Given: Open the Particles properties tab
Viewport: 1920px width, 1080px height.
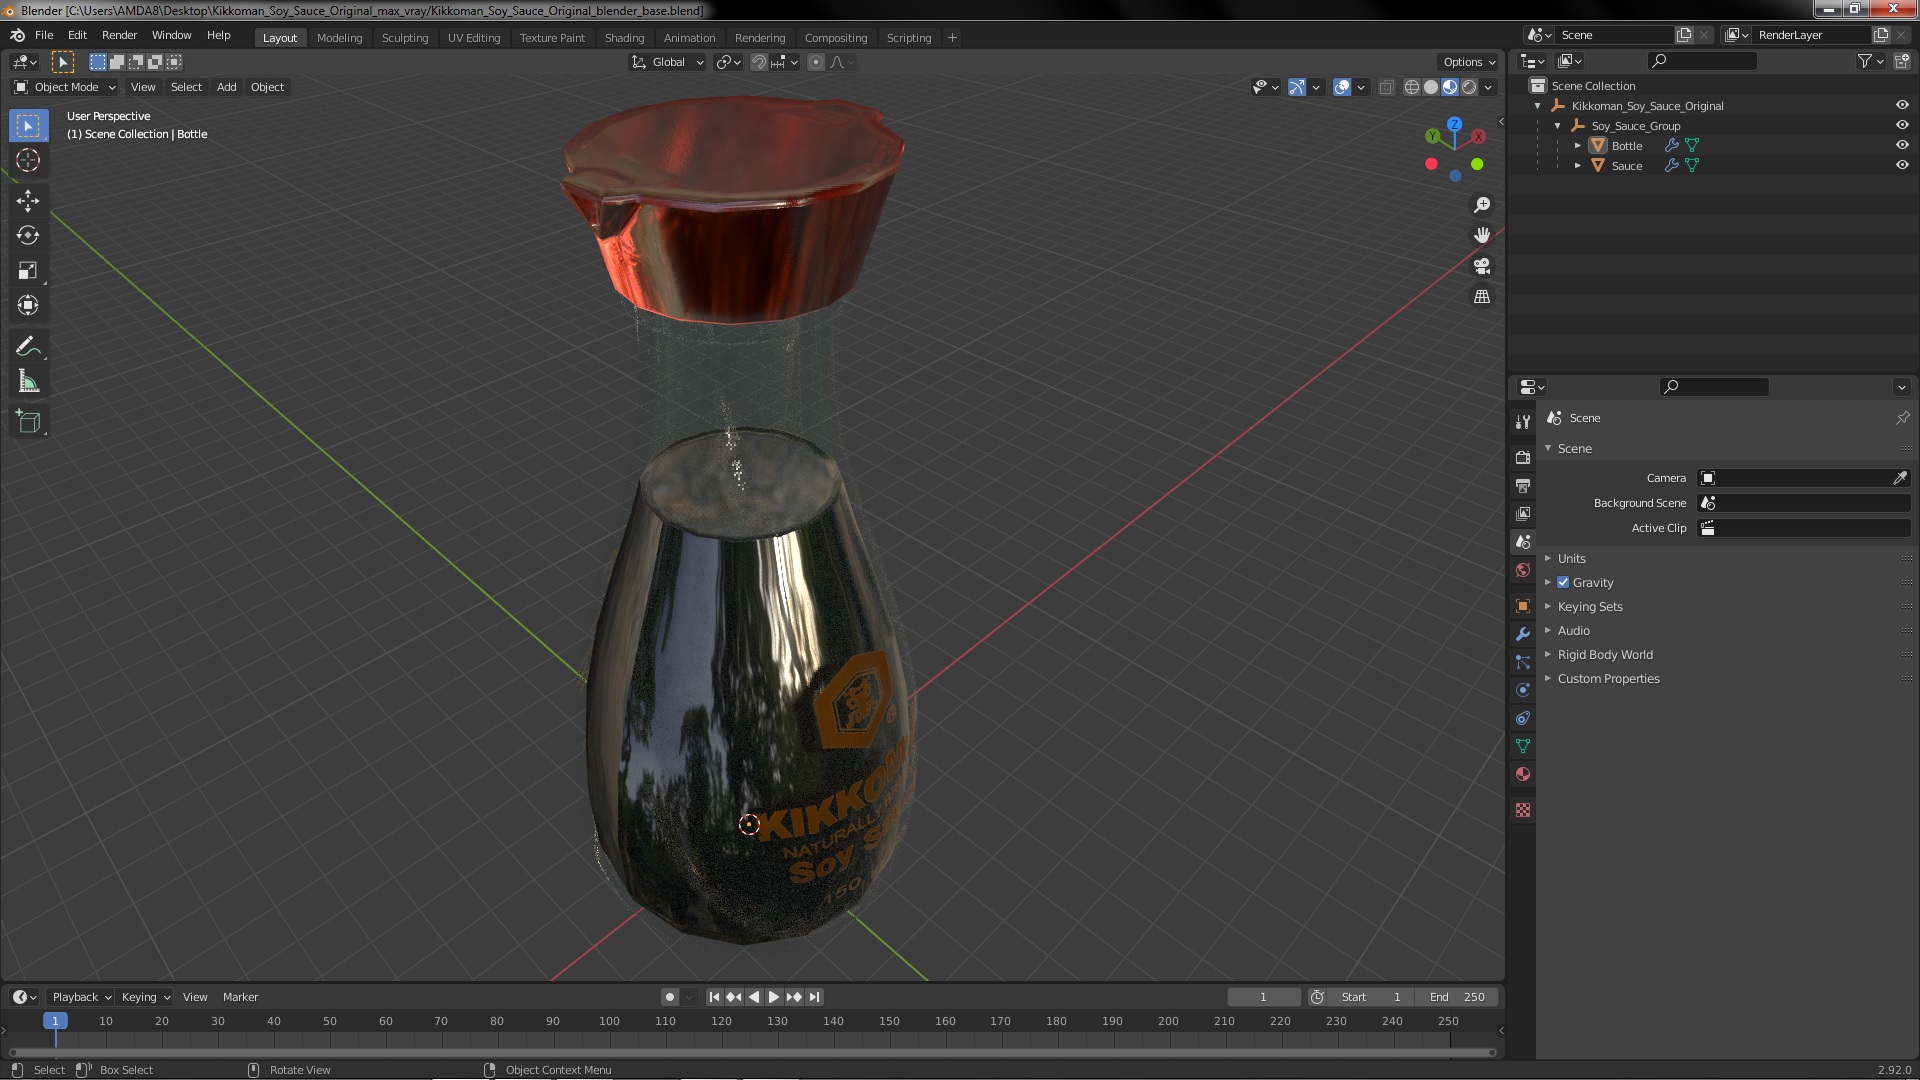Looking at the screenshot, I should pyautogui.click(x=1523, y=662).
